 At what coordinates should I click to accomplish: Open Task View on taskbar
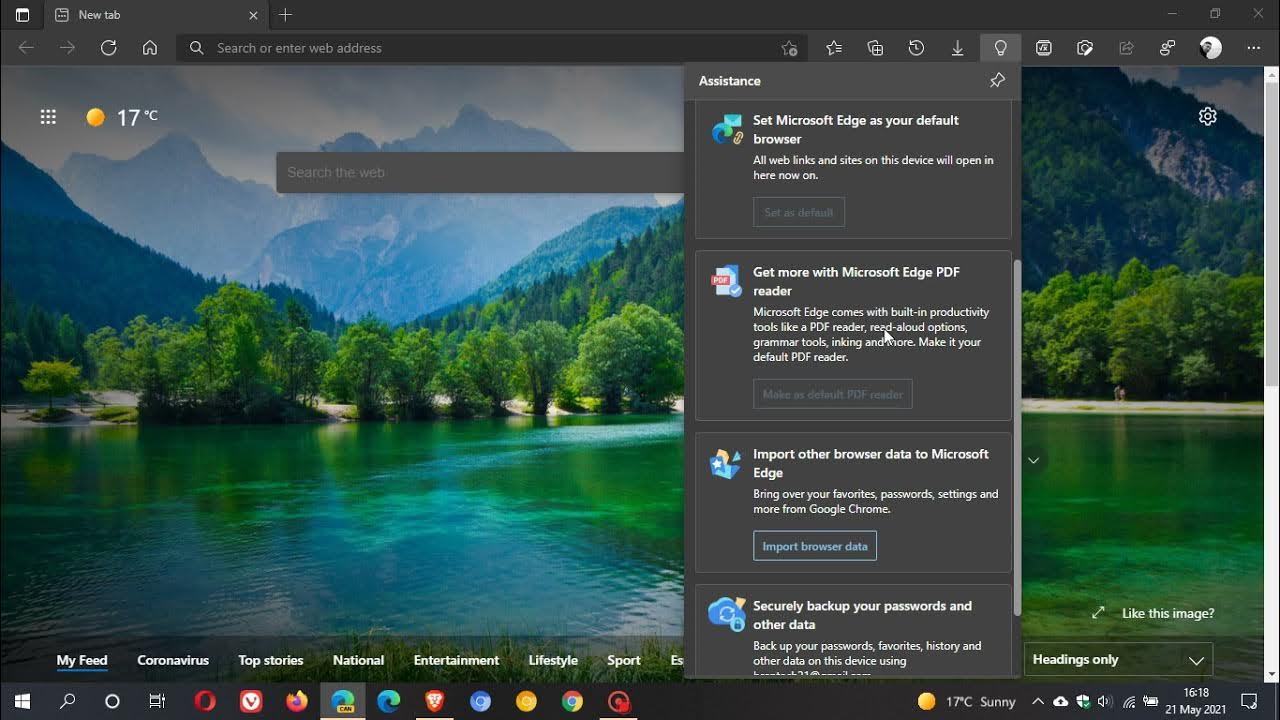[157, 701]
